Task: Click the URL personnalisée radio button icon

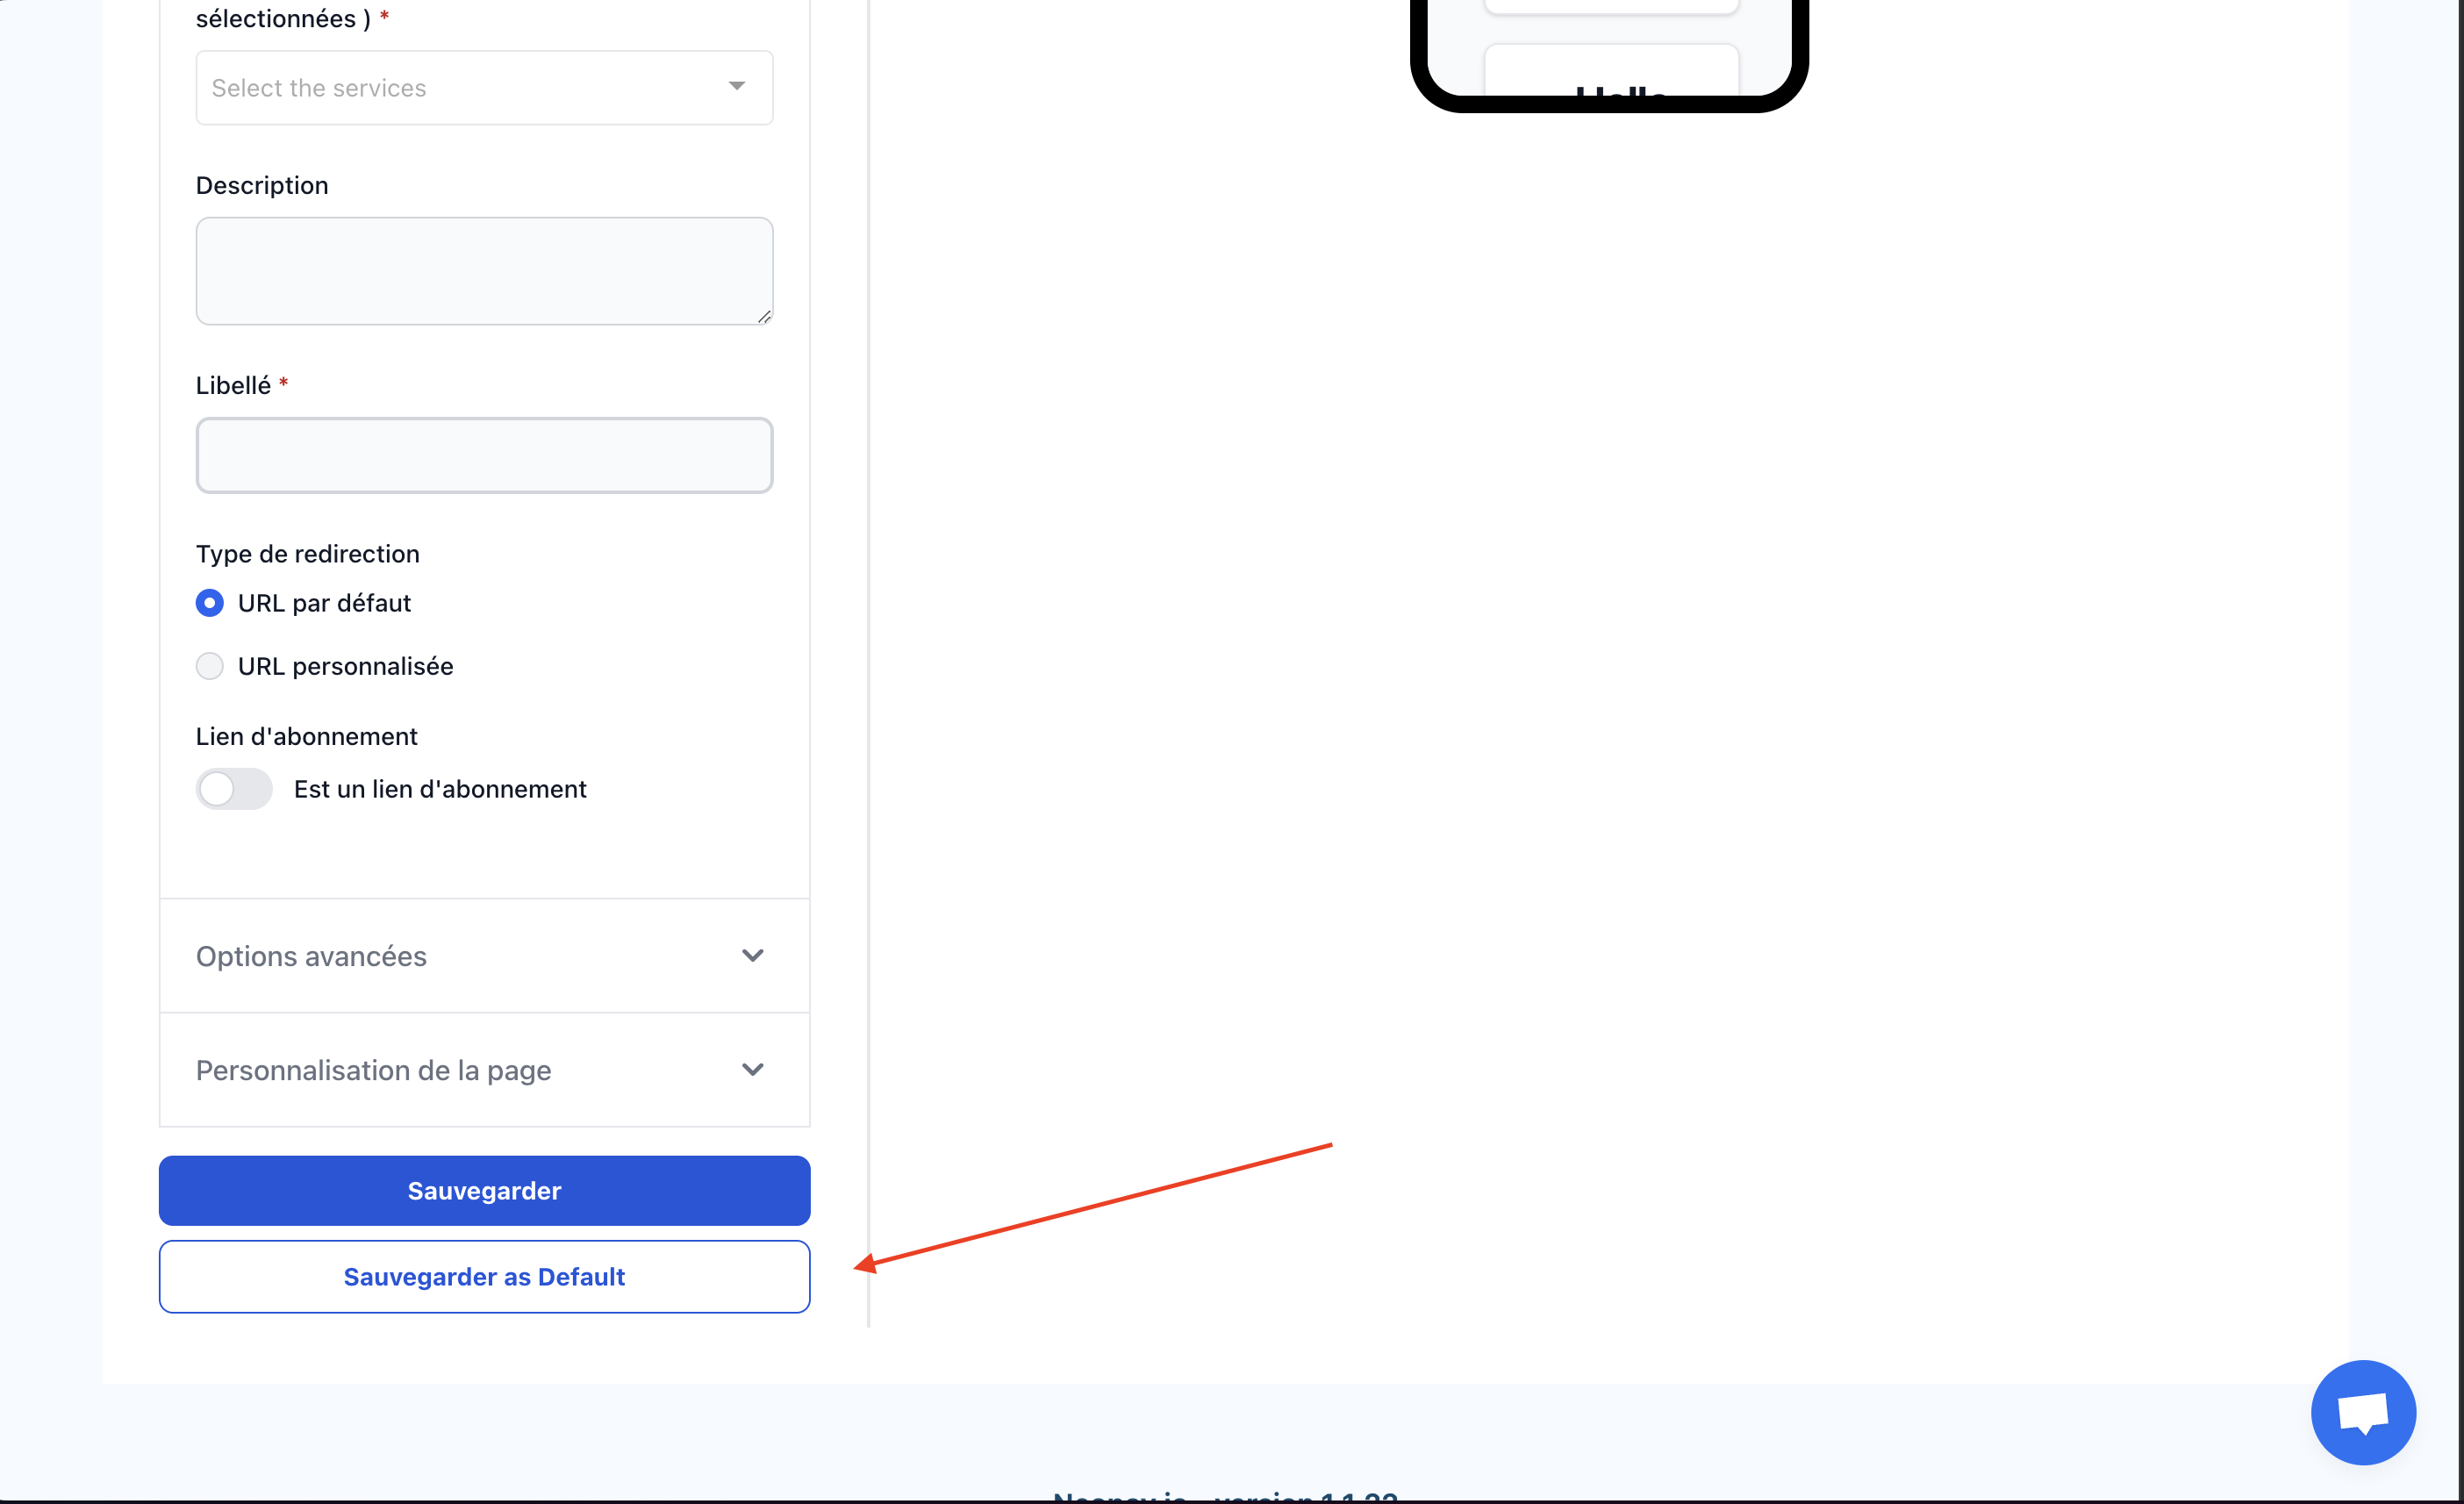Action: (210, 665)
